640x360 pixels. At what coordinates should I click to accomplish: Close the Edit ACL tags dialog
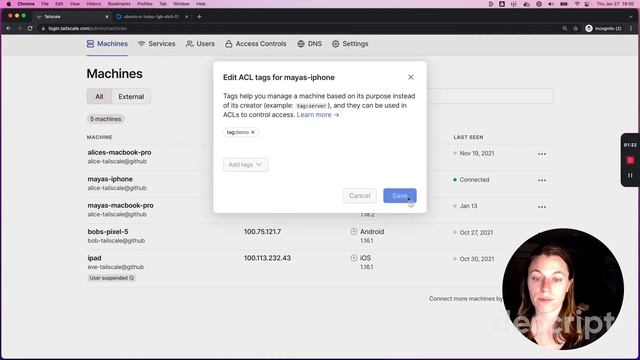pos(411,77)
